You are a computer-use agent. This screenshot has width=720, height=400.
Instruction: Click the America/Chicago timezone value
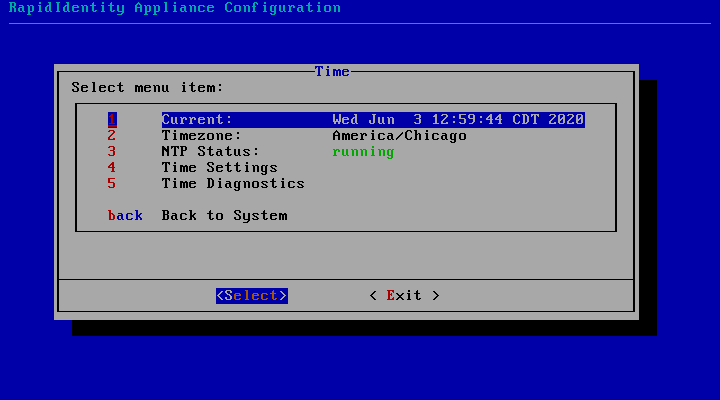click(399, 136)
